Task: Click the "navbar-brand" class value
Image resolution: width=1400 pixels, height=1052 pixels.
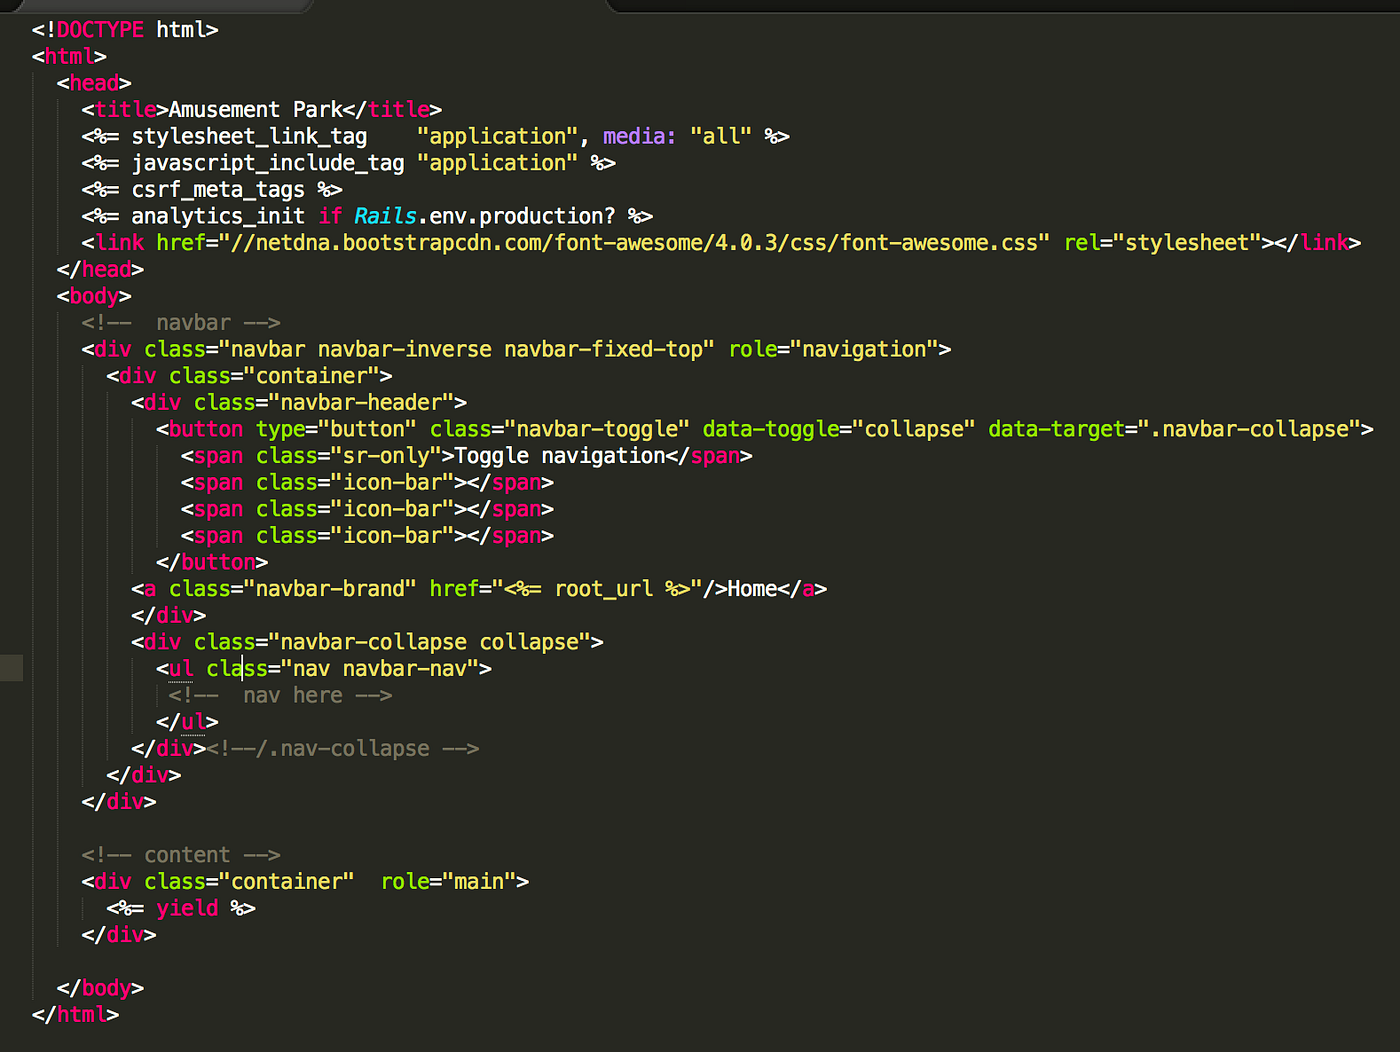Action: (x=330, y=589)
